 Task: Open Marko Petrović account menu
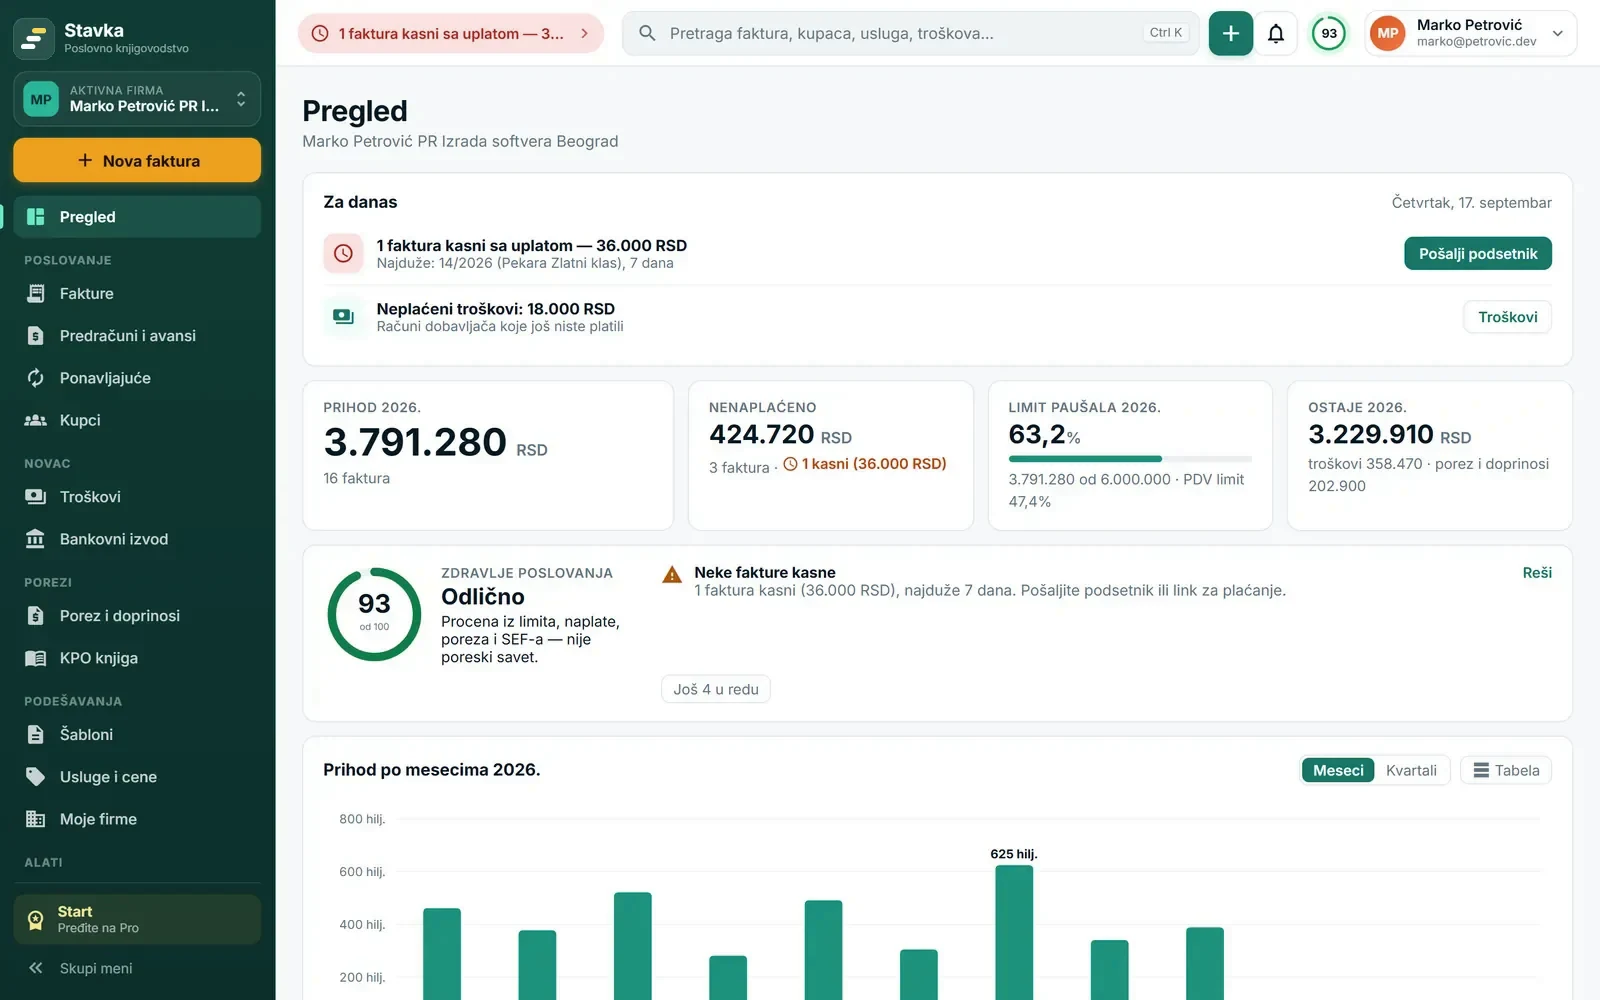(1471, 34)
